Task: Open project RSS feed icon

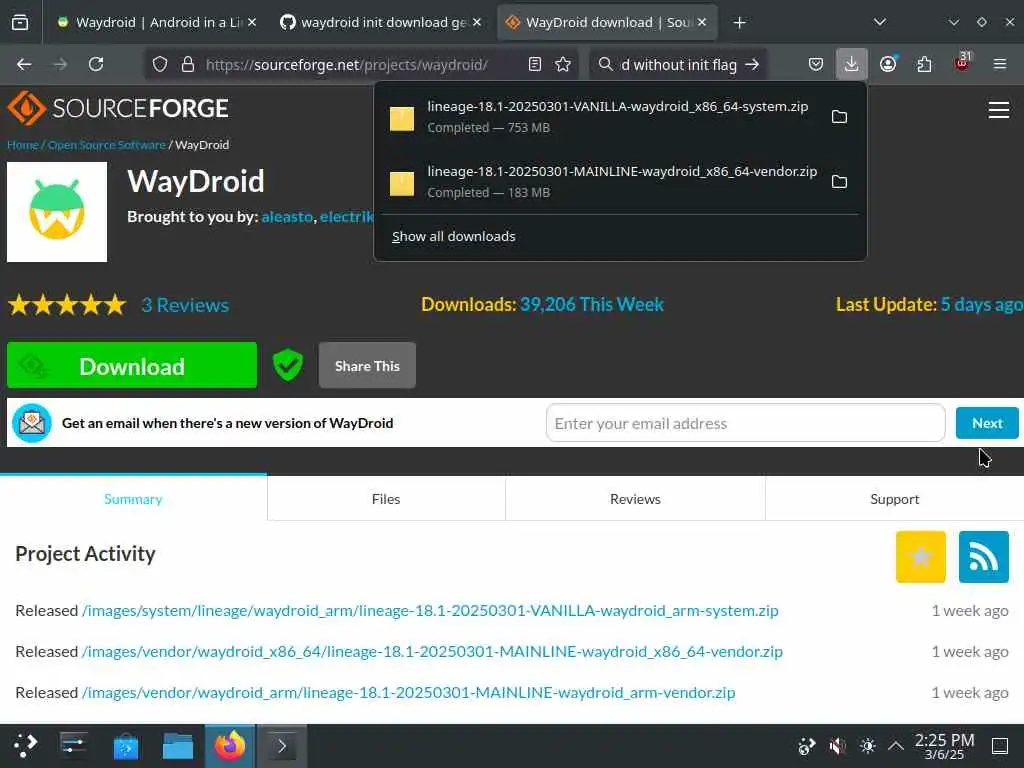Action: [984, 557]
